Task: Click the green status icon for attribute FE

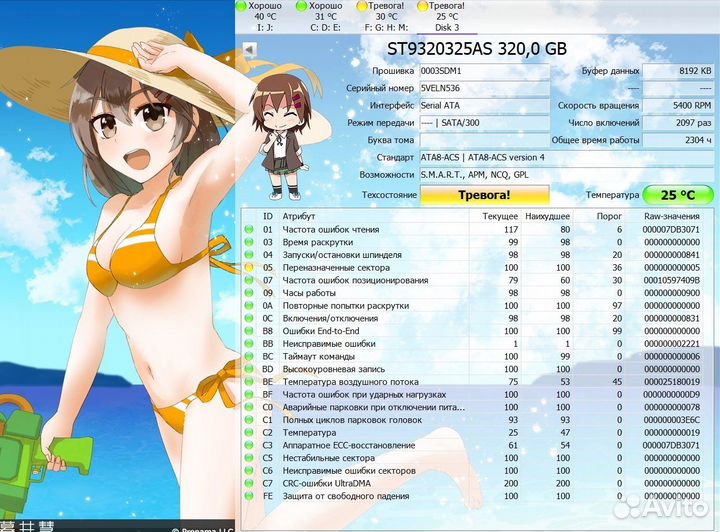Action: [x=249, y=496]
